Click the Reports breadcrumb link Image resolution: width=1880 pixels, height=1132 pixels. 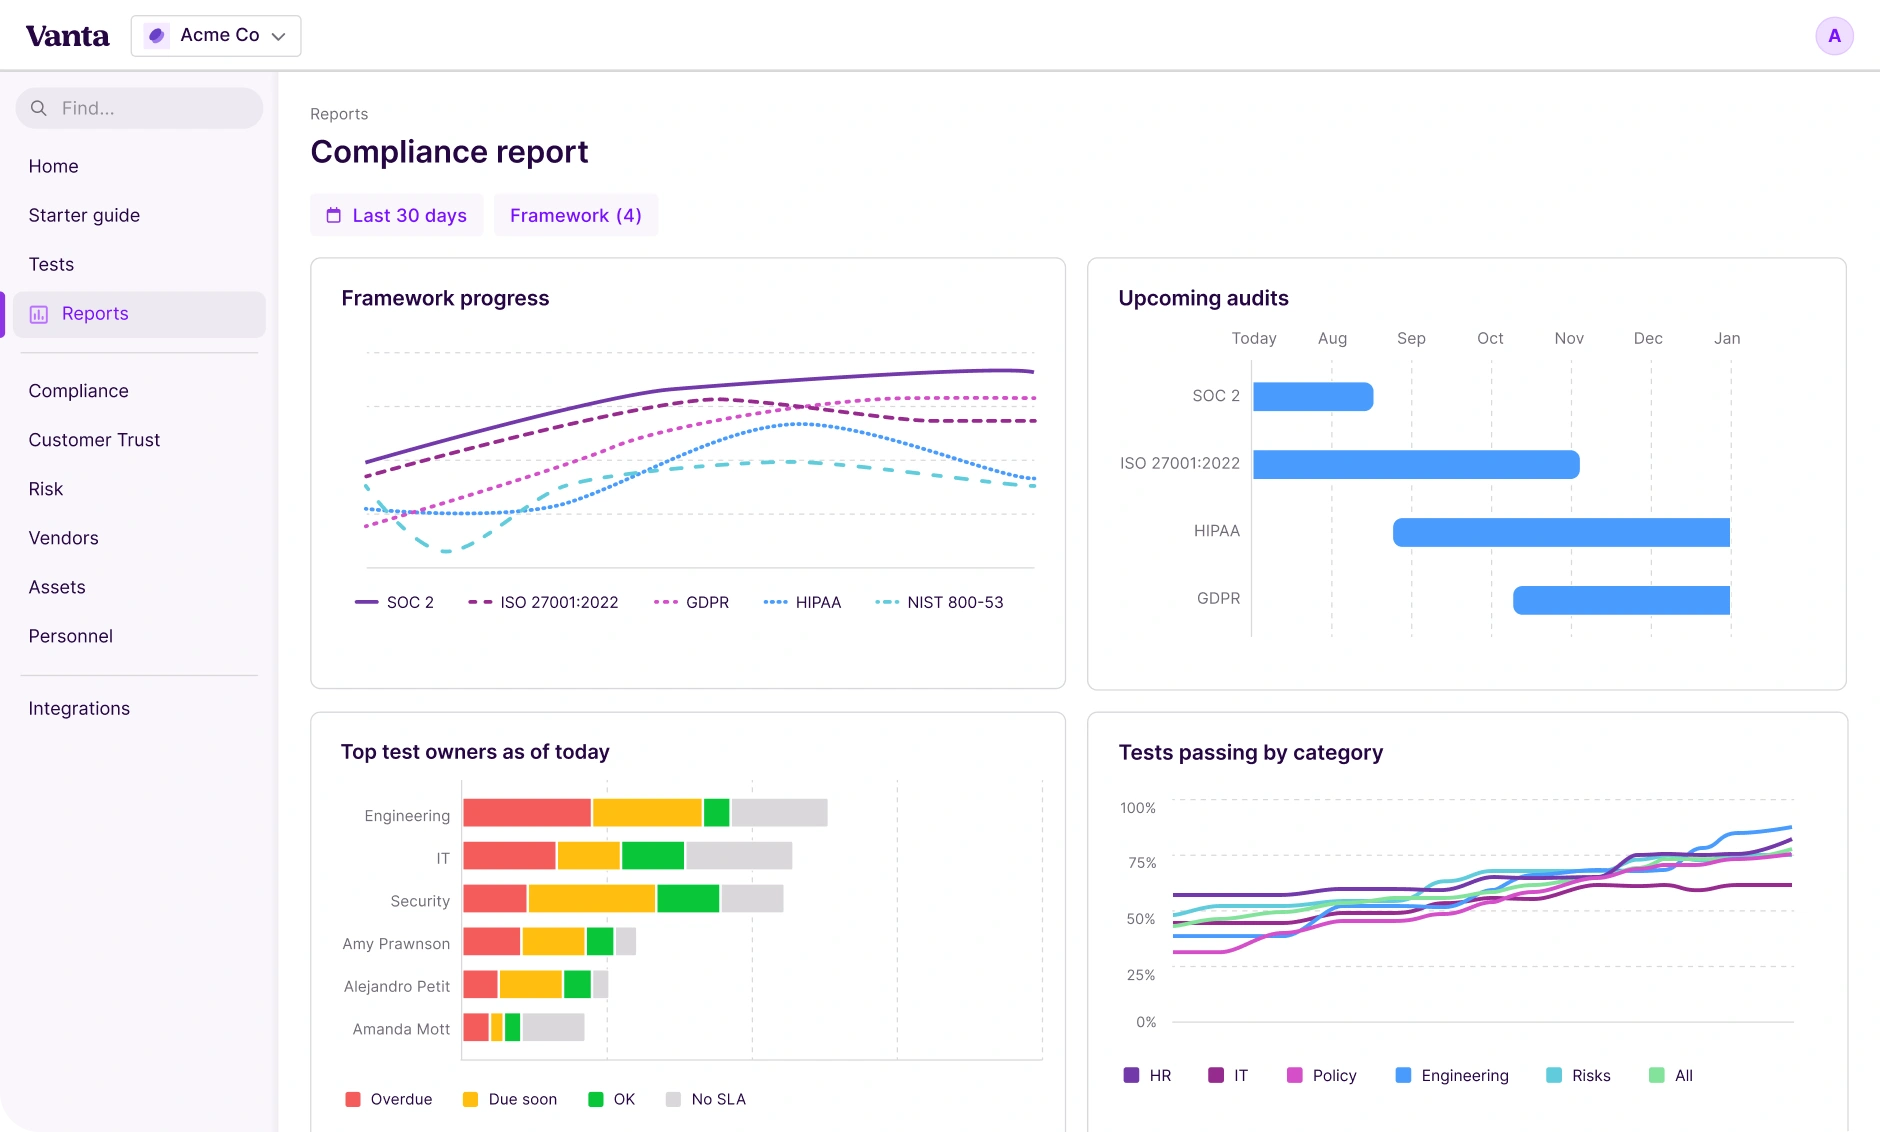(339, 114)
